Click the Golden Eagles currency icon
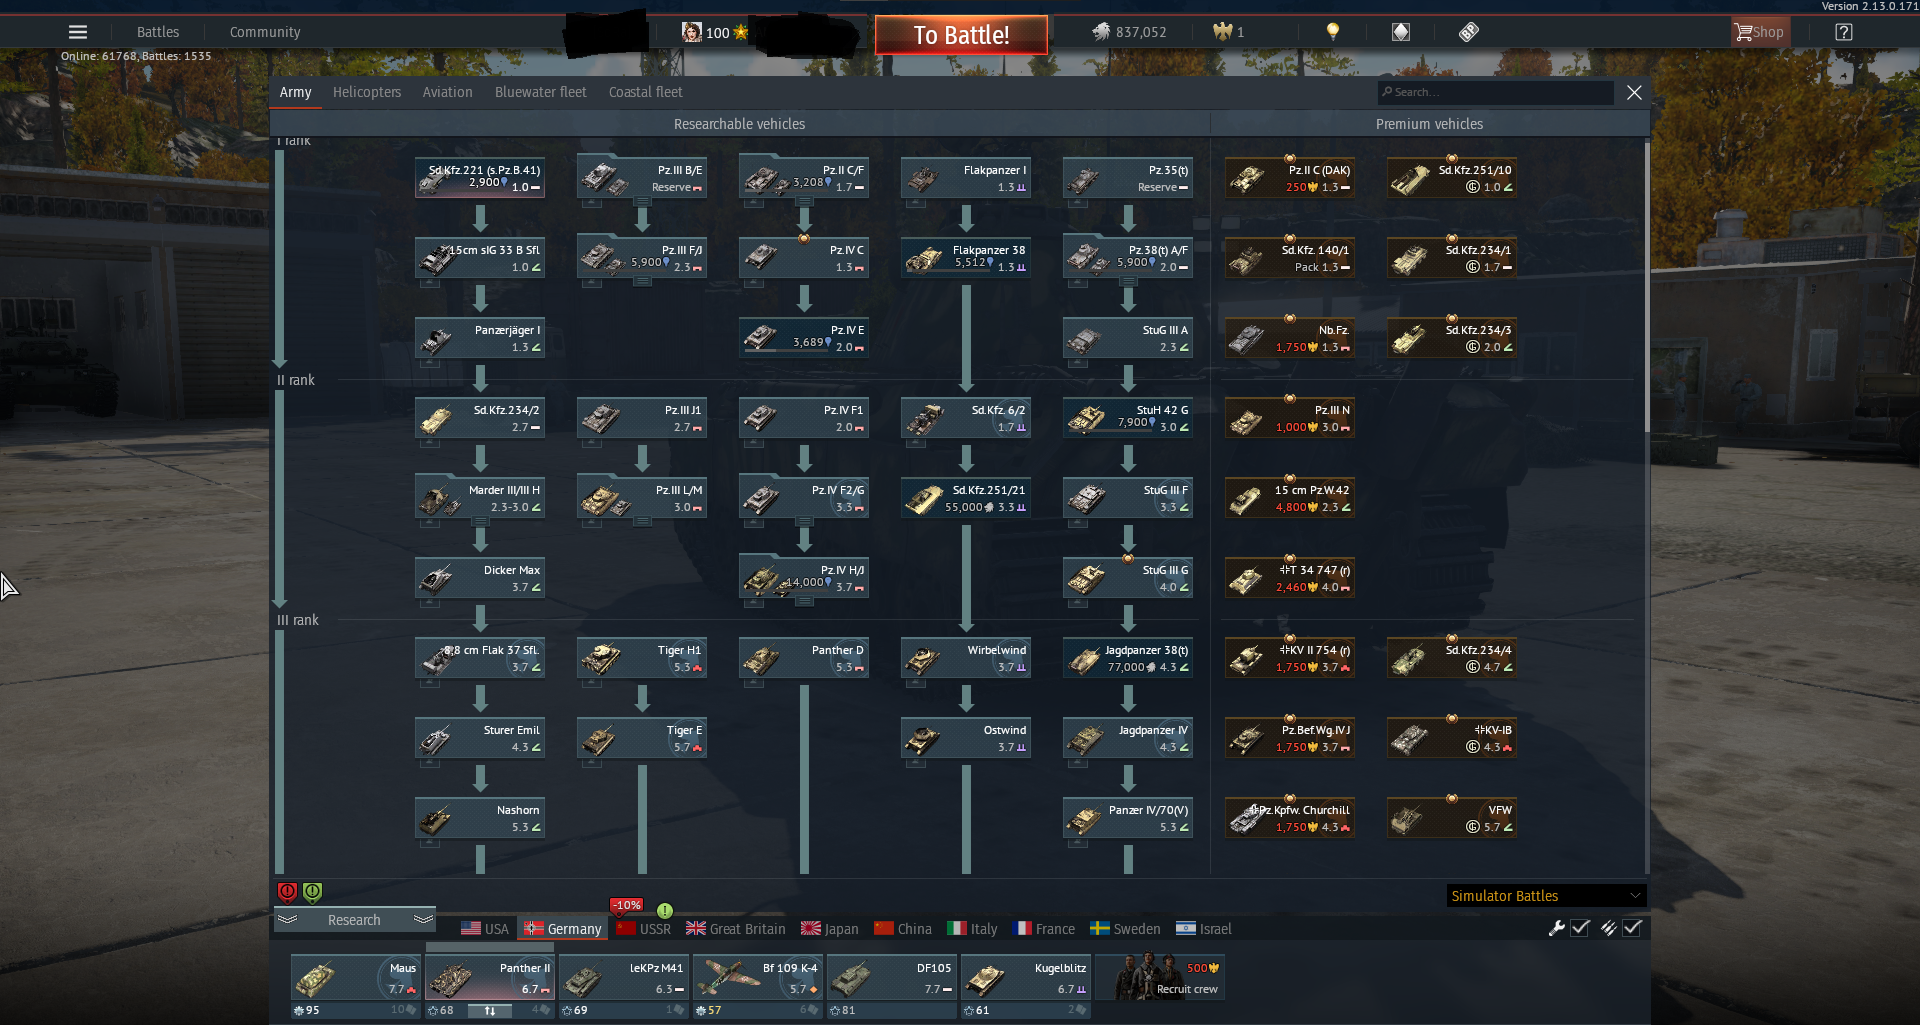Viewport: 1920px width, 1025px height. pyautogui.click(x=1222, y=32)
